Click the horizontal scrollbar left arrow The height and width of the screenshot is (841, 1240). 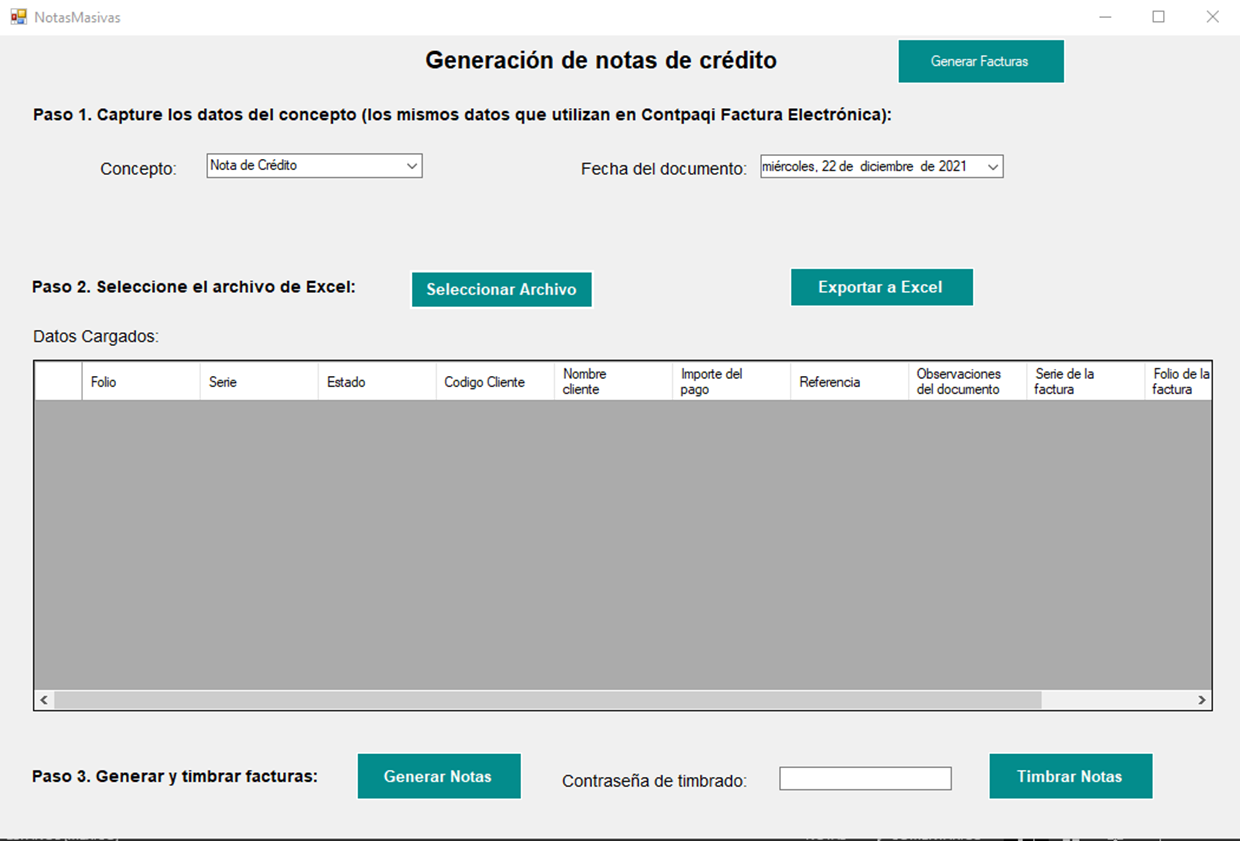[x=44, y=700]
